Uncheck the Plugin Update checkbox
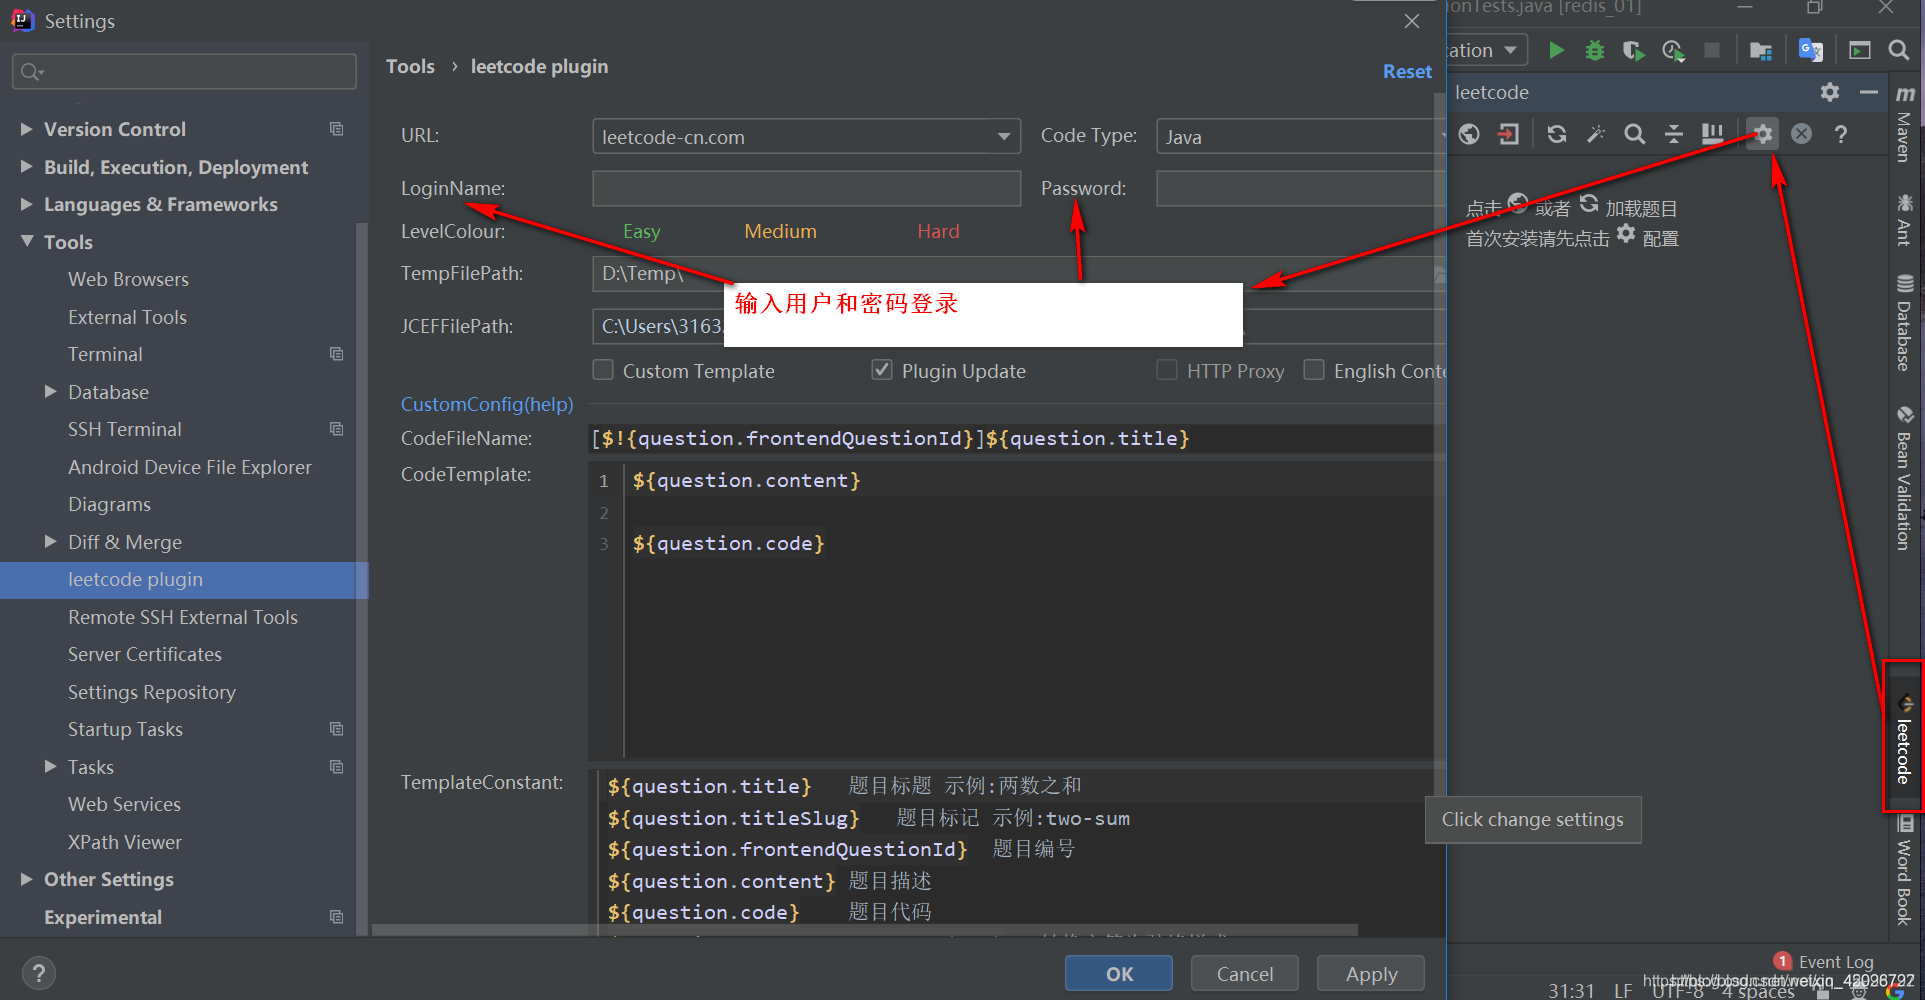The image size is (1925, 1000). tap(882, 370)
